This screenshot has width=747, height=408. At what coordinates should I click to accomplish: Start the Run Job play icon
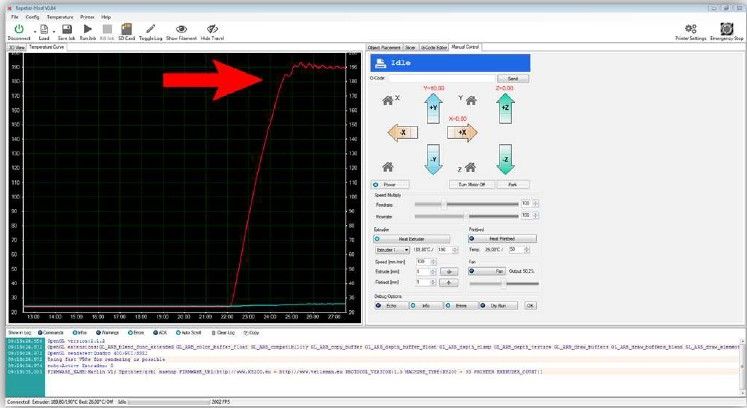coord(88,29)
